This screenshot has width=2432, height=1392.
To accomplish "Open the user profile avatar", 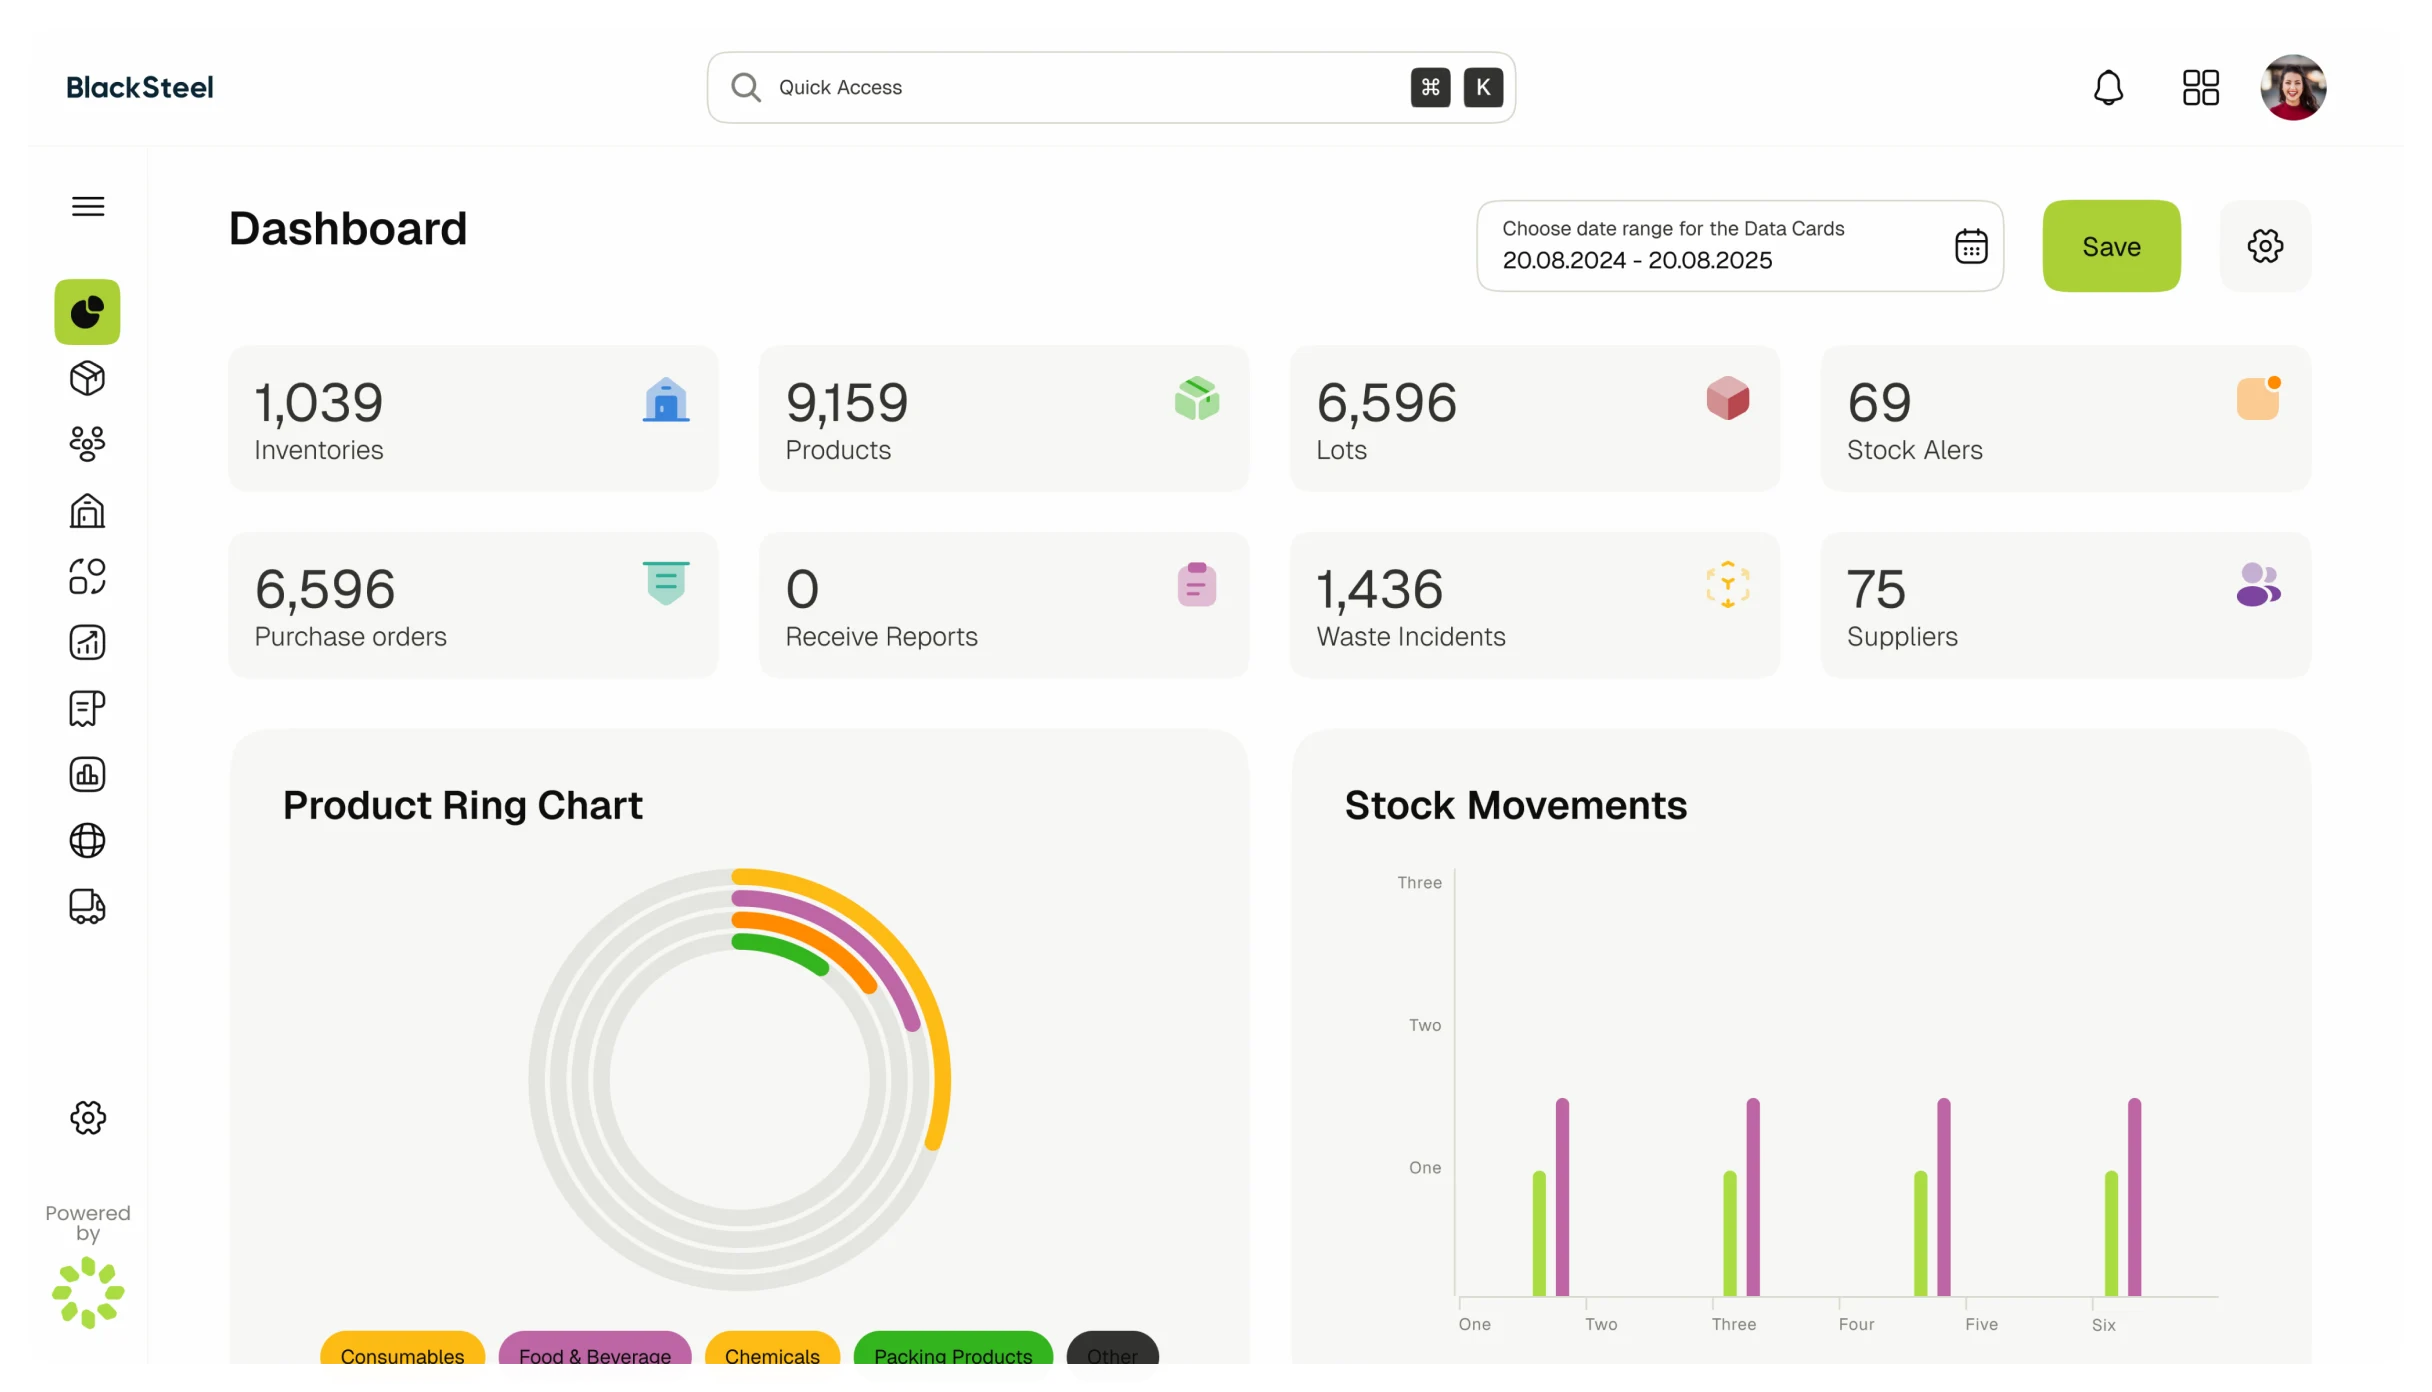I will (x=2293, y=87).
